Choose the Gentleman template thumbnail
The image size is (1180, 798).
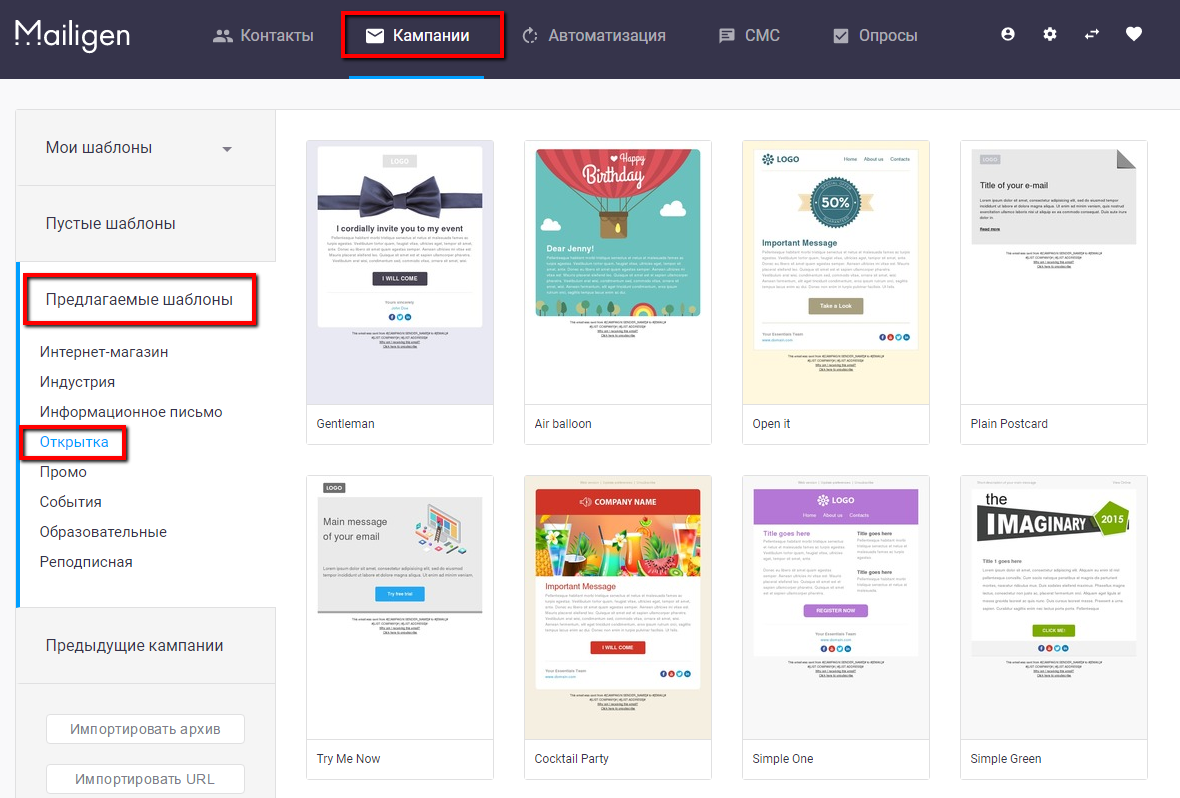point(399,272)
